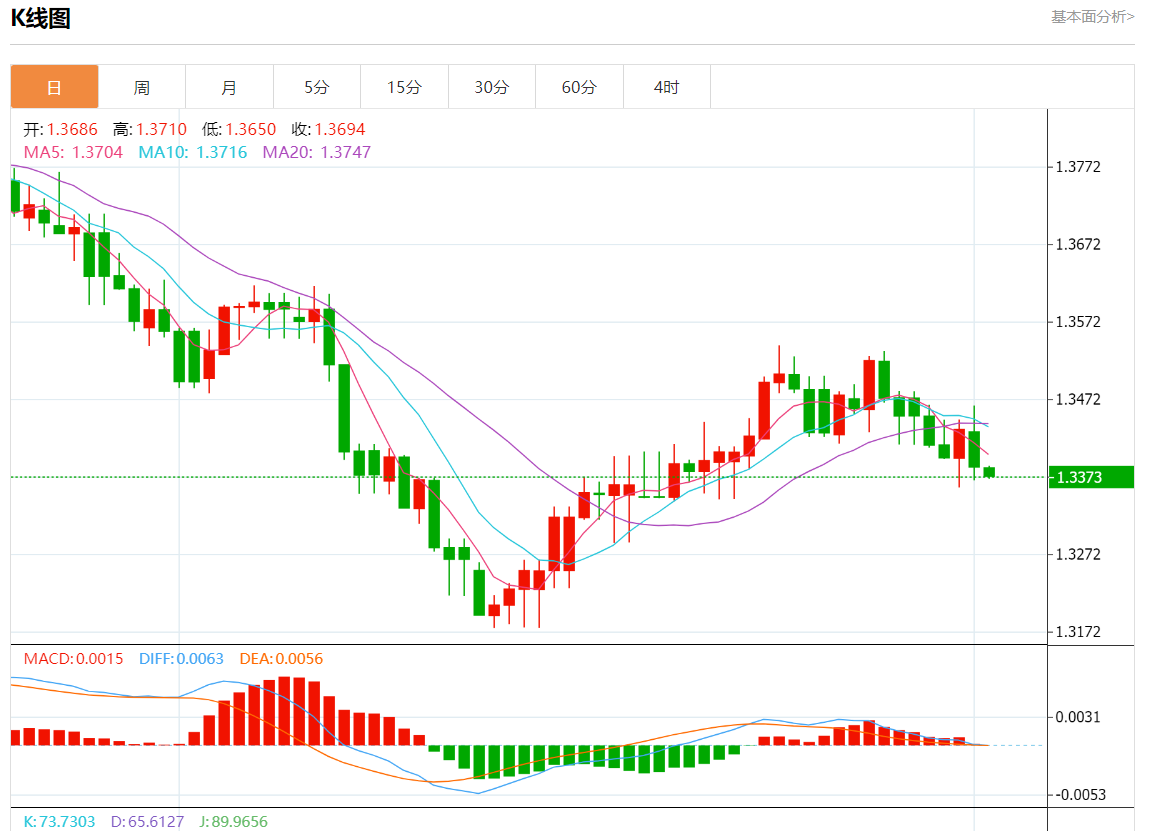Click the 1.3572 price axis label
Image resolution: width=1157 pixels, height=831 pixels.
click(x=1078, y=322)
